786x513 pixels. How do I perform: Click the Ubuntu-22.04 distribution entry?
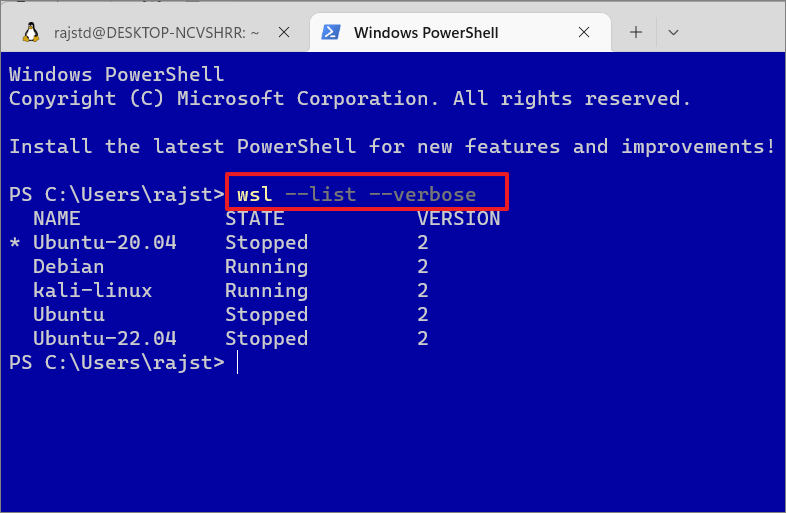[x=105, y=338]
